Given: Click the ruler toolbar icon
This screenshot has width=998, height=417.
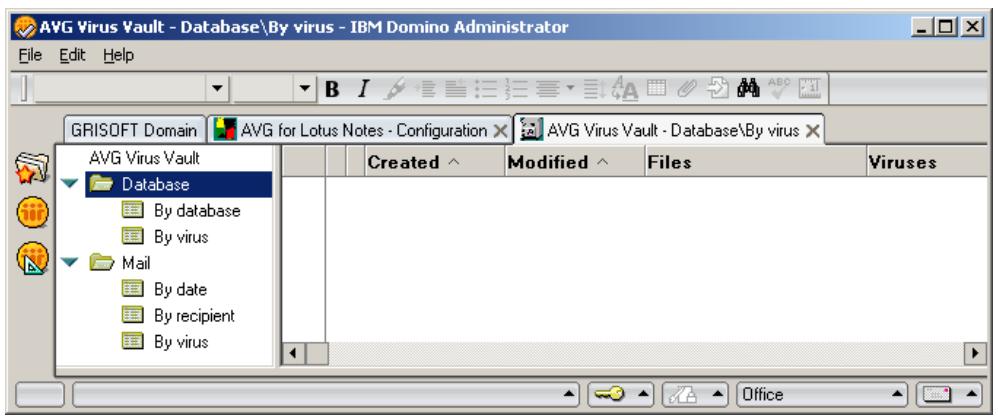Looking at the screenshot, I should click(x=810, y=90).
